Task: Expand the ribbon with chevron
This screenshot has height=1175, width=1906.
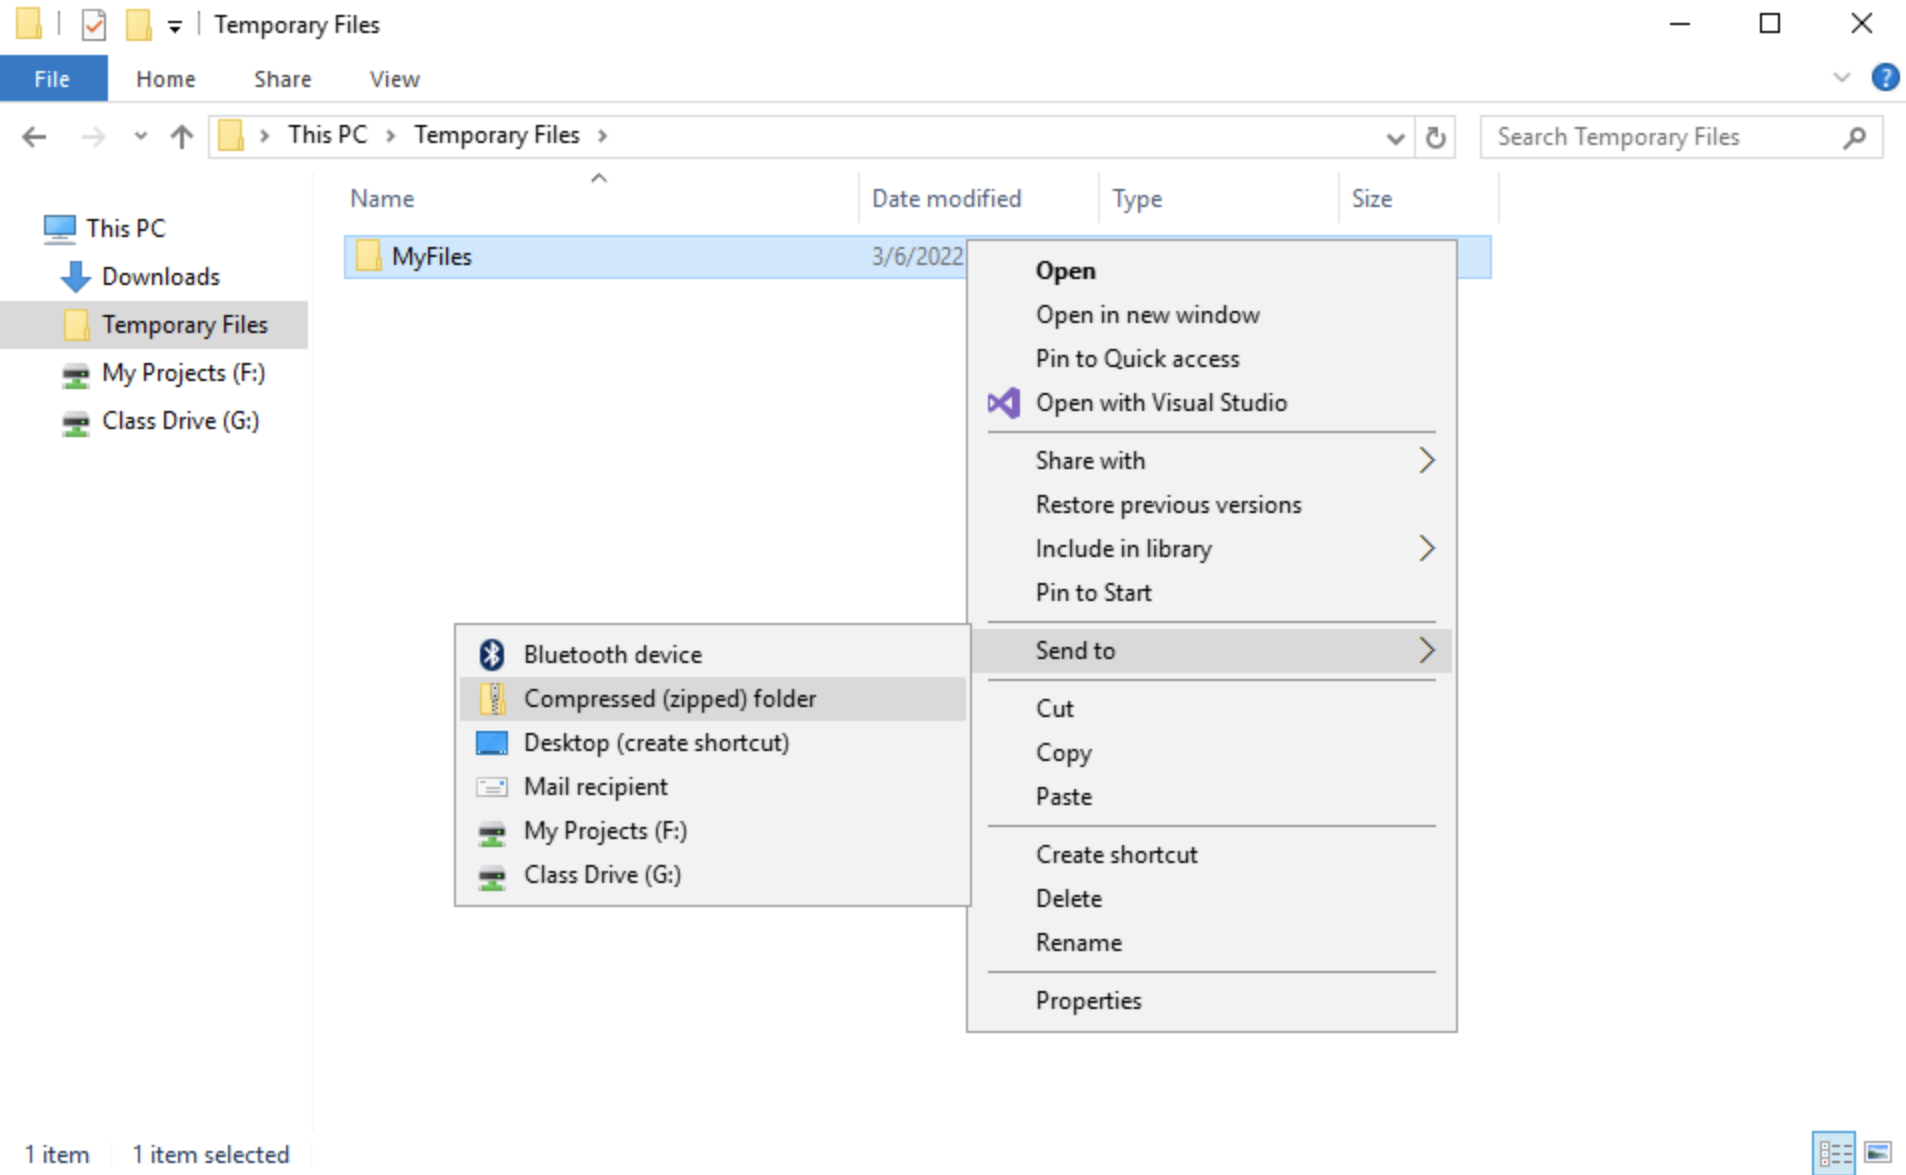Action: pos(1841,78)
